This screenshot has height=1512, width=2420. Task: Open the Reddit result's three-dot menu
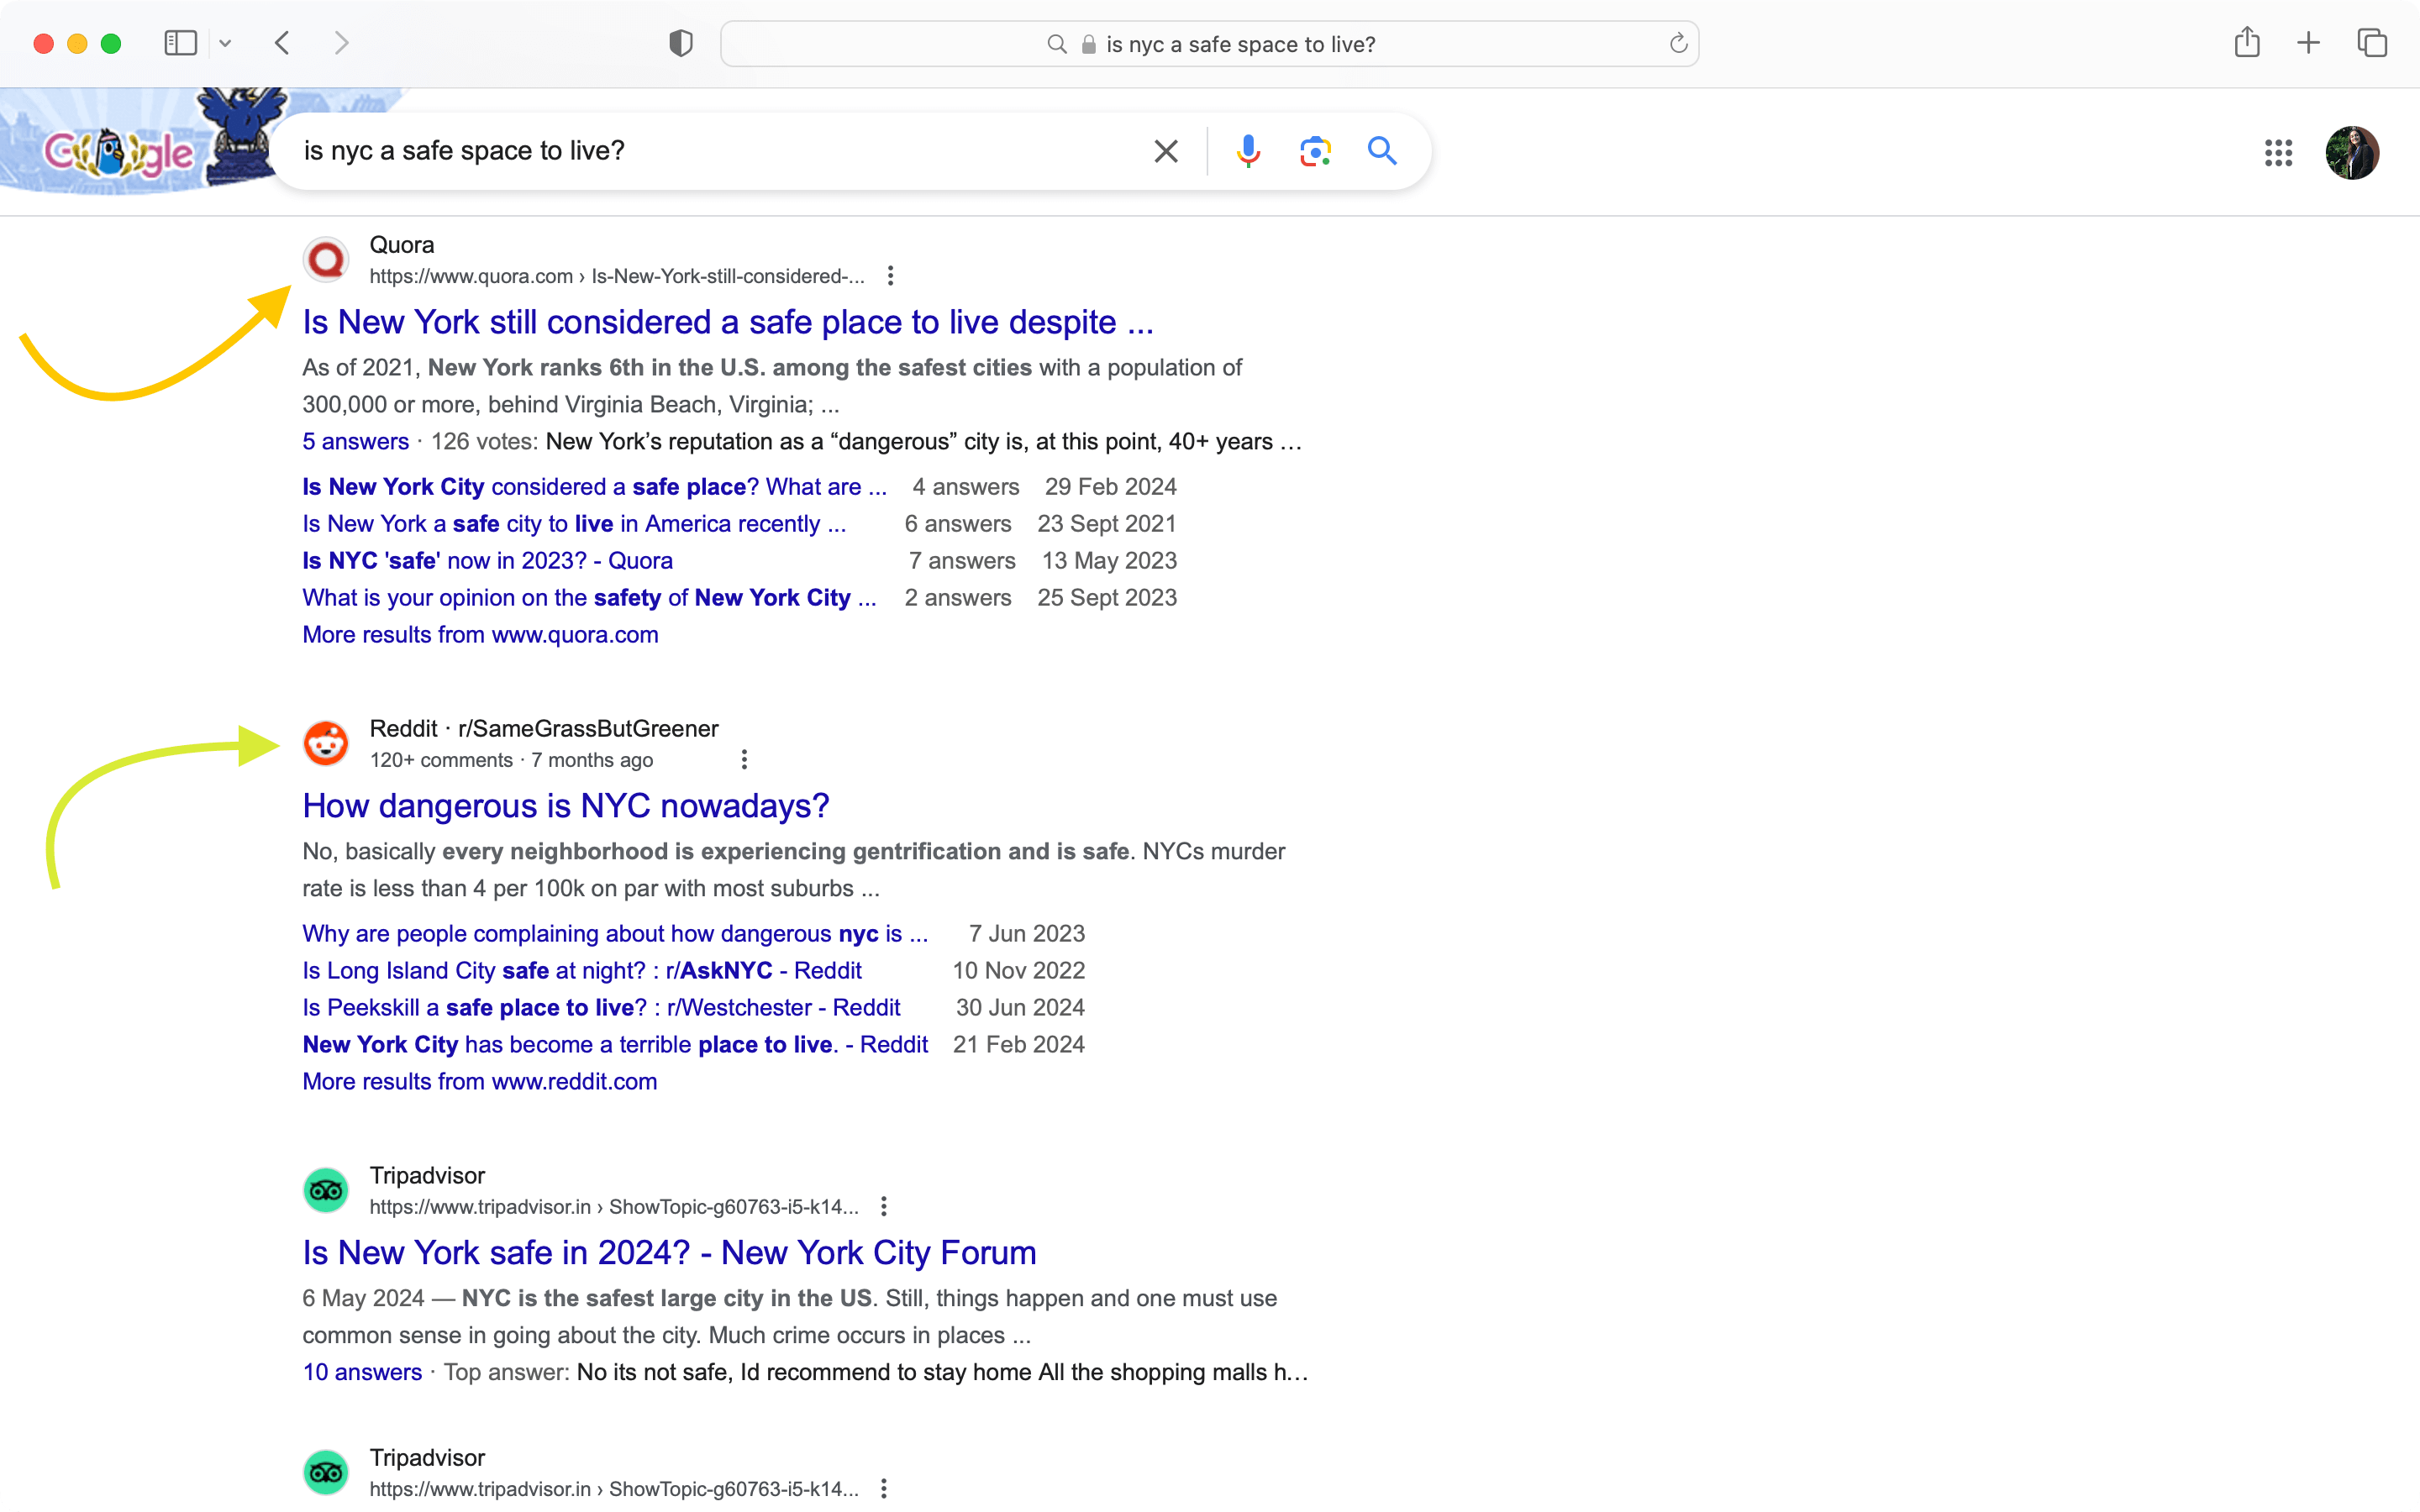tap(744, 760)
